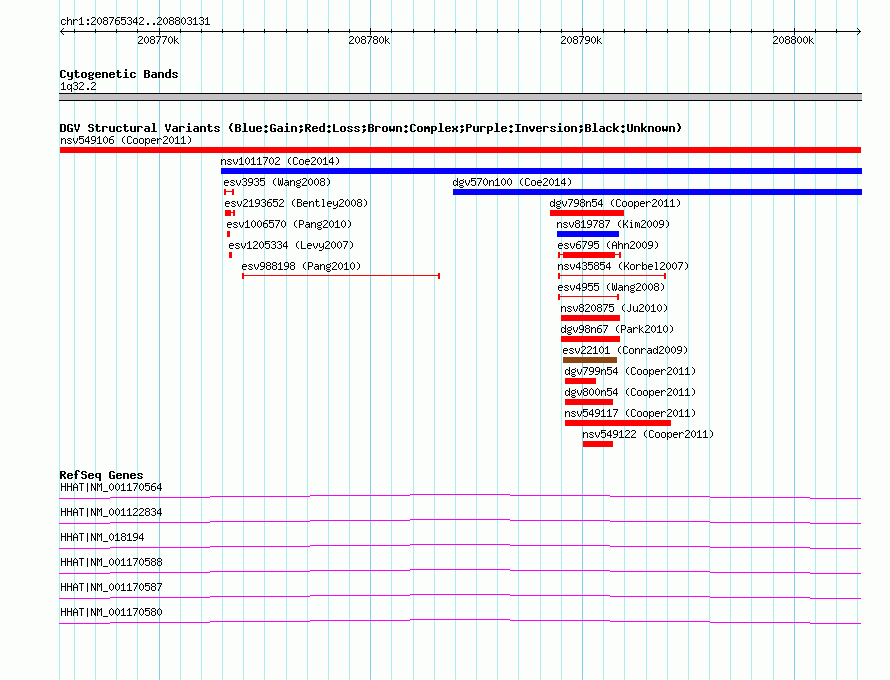Click the esv988198 (Pang2010) thin red line
890x680 pixels.
[341, 276]
